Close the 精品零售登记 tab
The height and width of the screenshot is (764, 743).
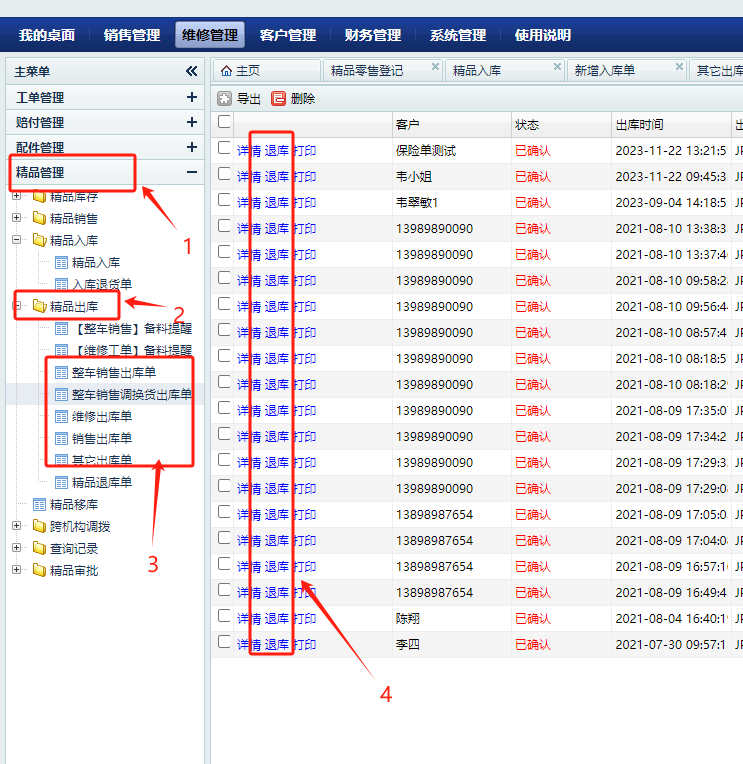tap(435, 67)
